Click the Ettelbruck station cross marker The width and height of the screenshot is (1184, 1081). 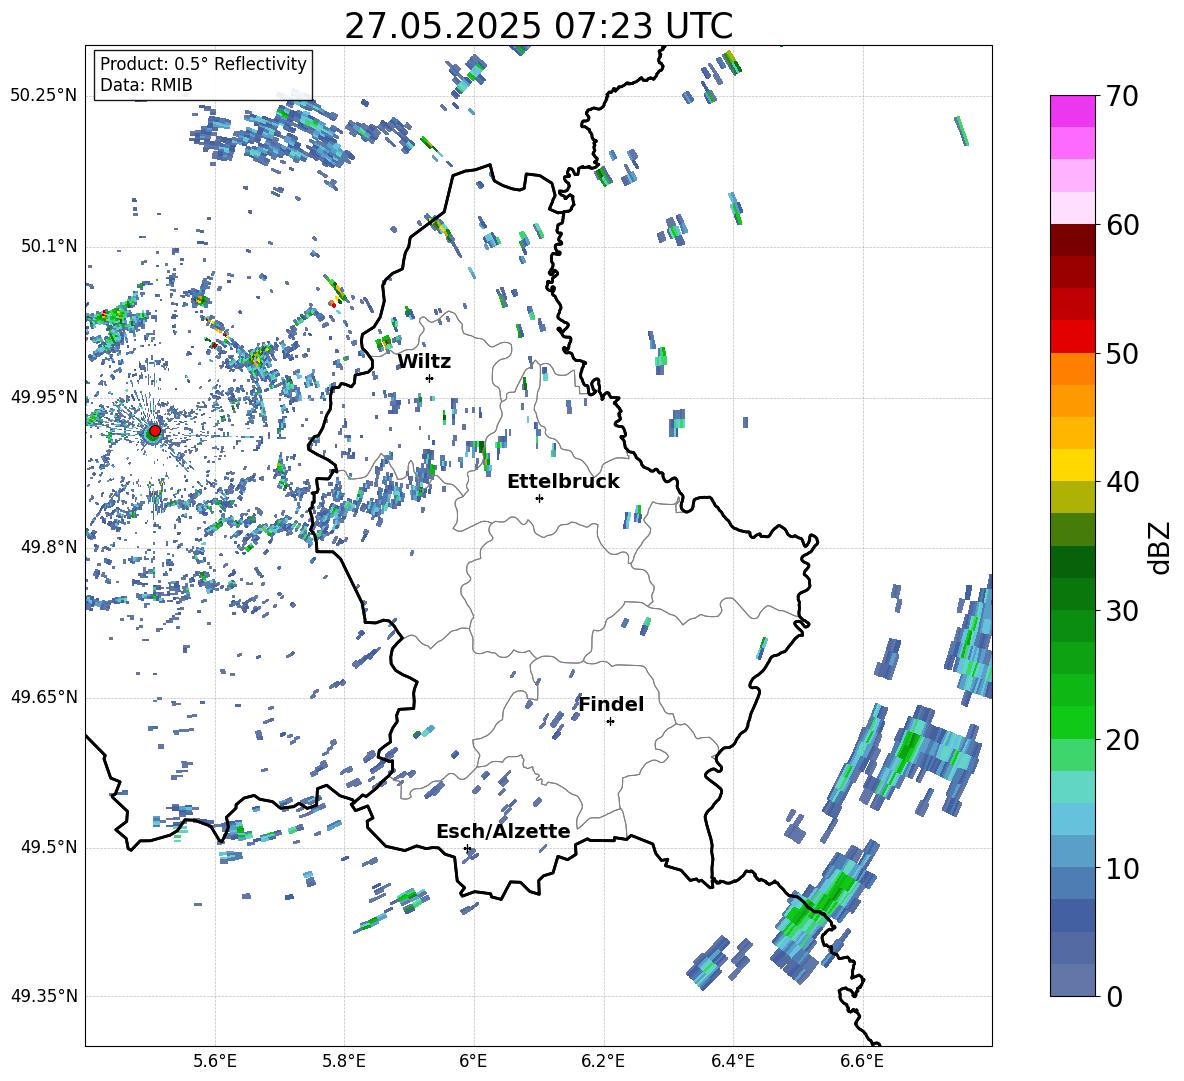pos(539,498)
